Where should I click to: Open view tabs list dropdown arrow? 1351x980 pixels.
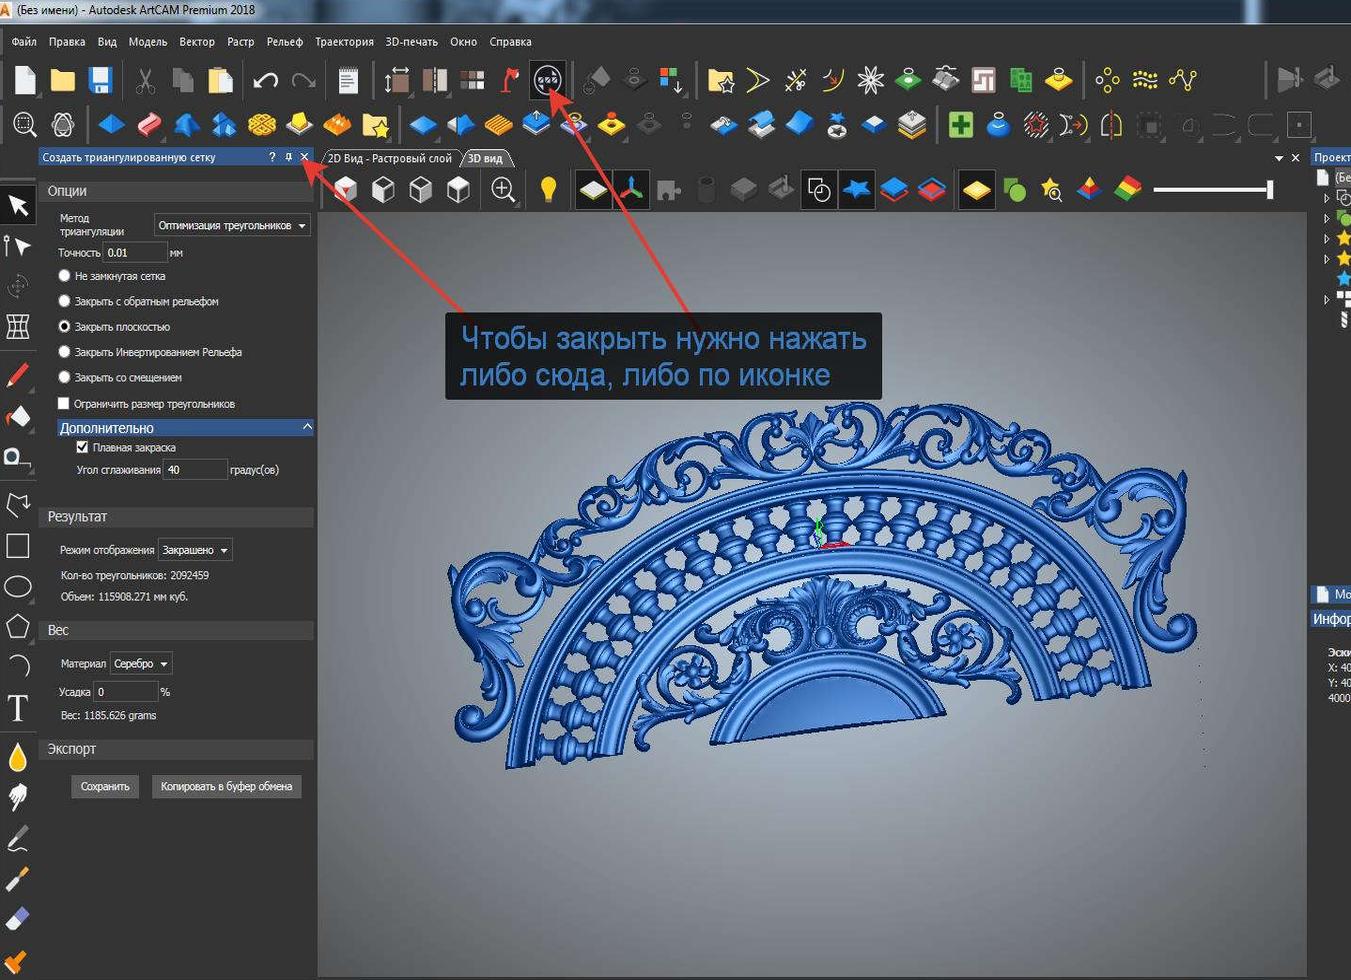pyautogui.click(x=1279, y=158)
